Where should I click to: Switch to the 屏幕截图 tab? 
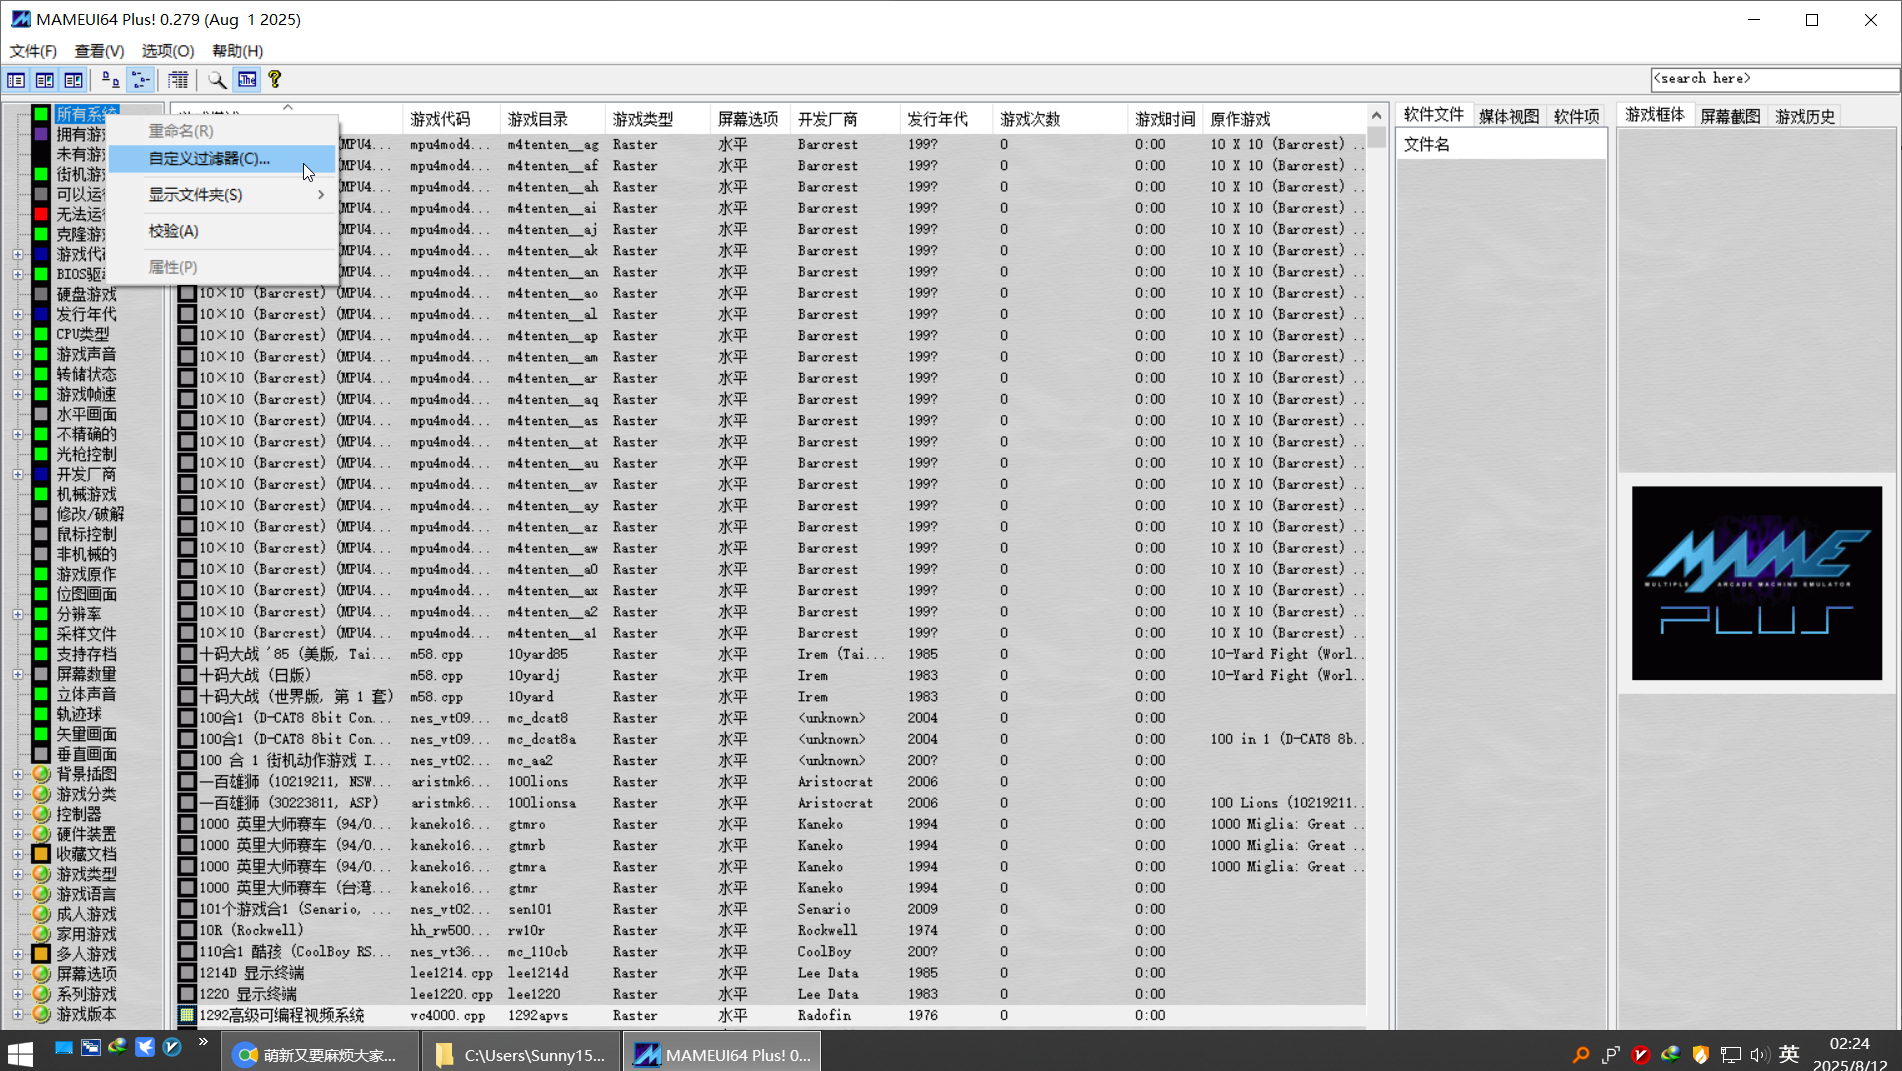coord(1730,116)
